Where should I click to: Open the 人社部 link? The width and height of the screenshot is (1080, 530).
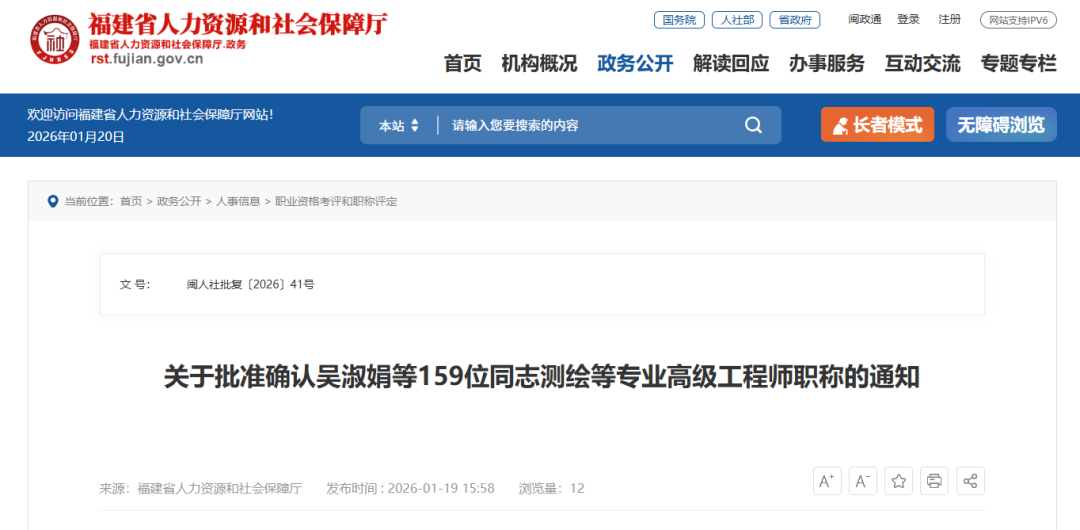click(737, 20)
